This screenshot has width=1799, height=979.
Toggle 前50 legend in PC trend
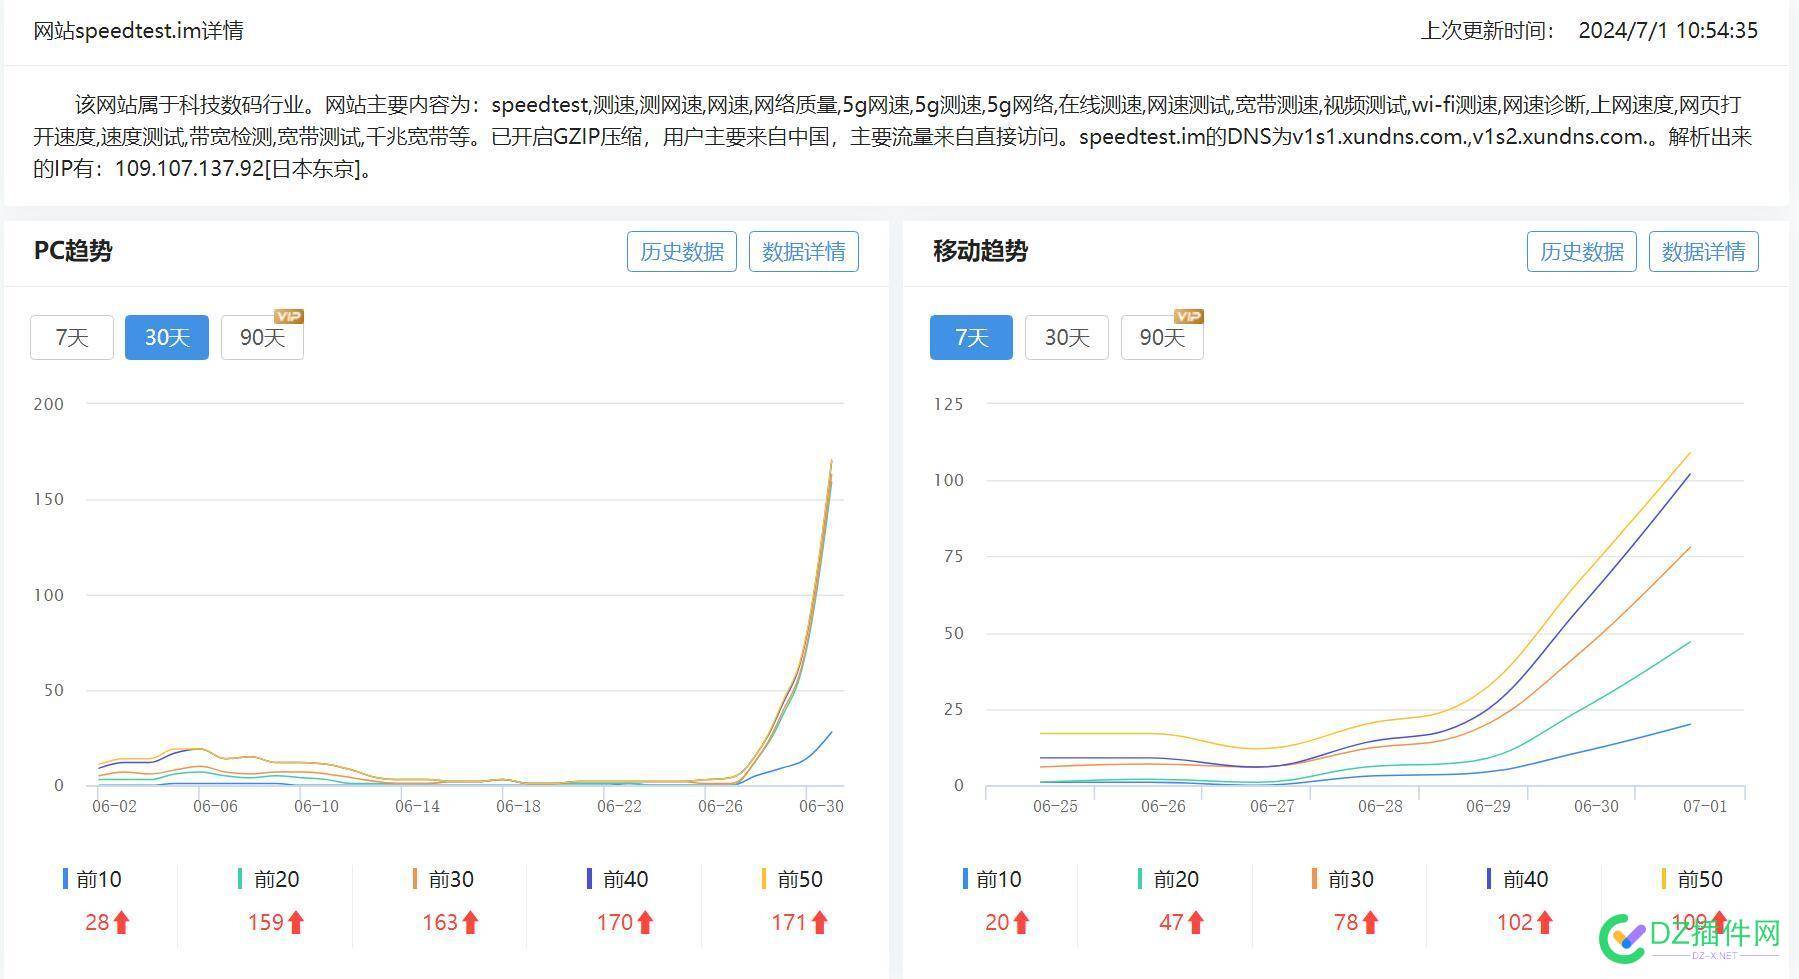(792, 879)
